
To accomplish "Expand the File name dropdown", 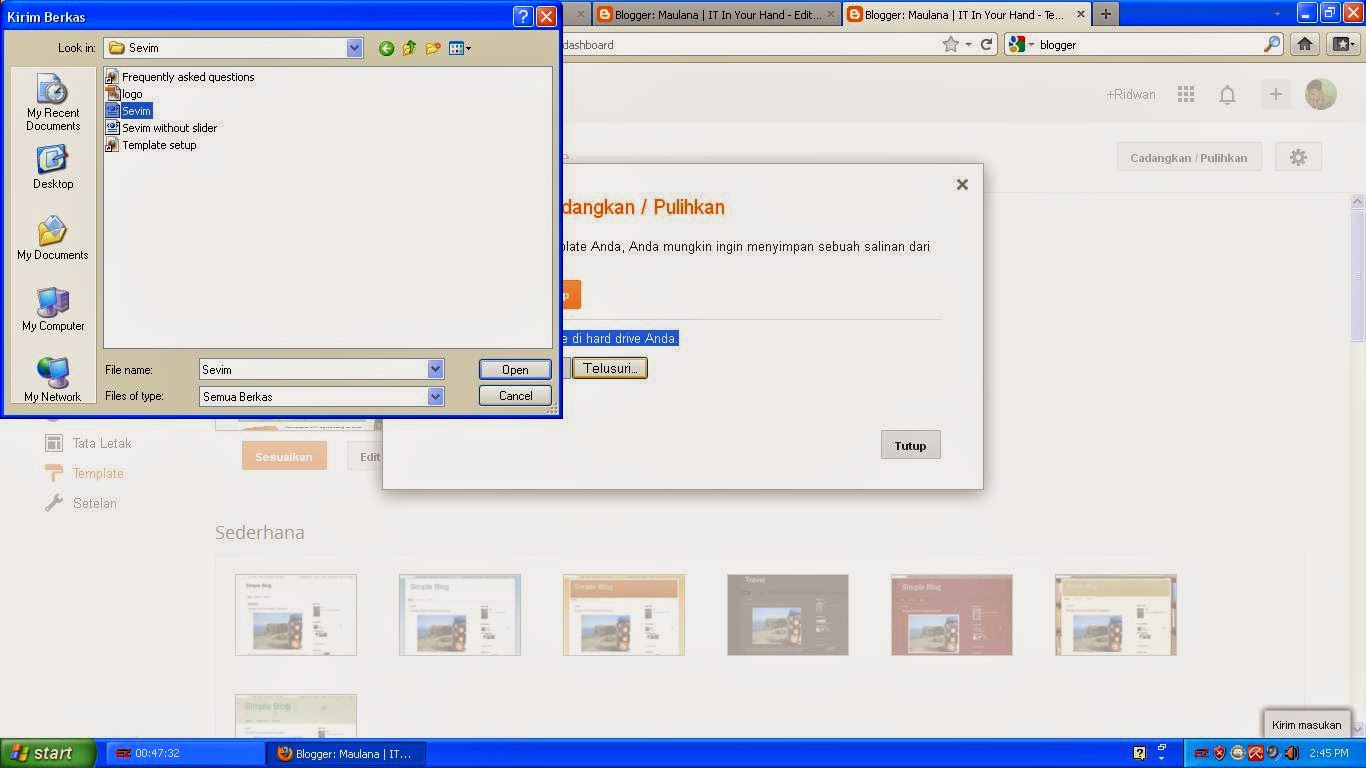I will 435,369.
